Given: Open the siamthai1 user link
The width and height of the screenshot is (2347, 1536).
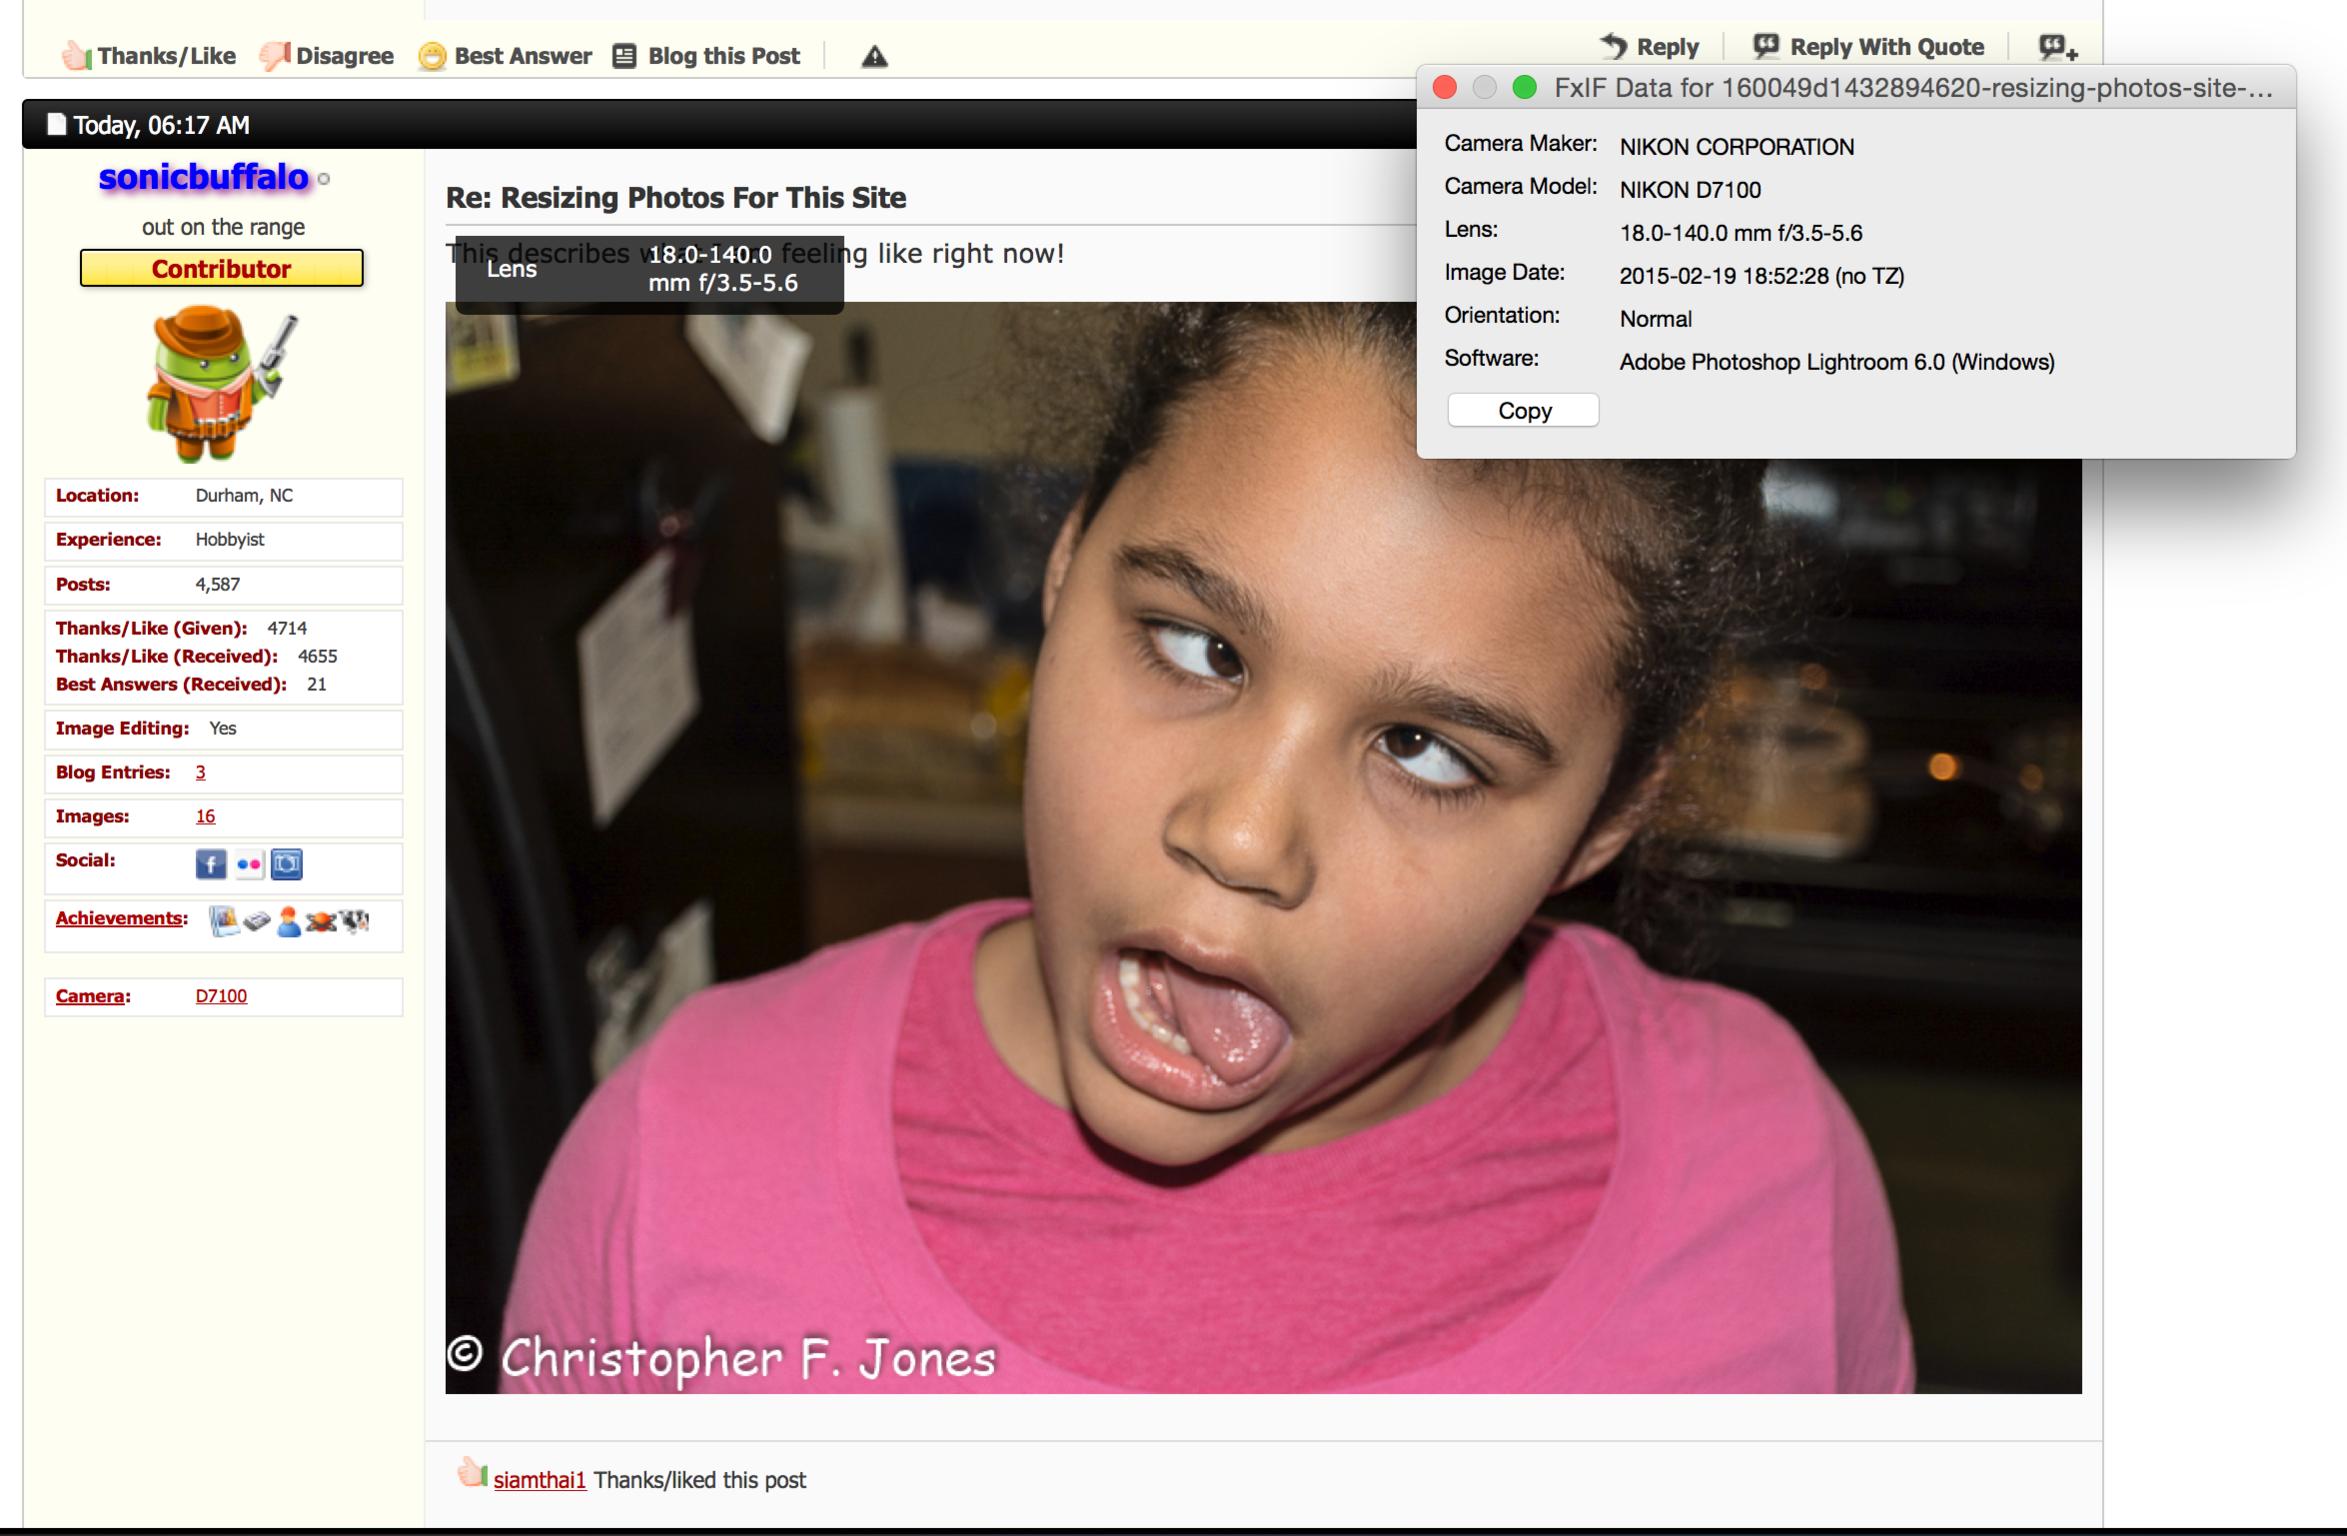Looking at the screenshot, I should click(x=539, y=1480).
